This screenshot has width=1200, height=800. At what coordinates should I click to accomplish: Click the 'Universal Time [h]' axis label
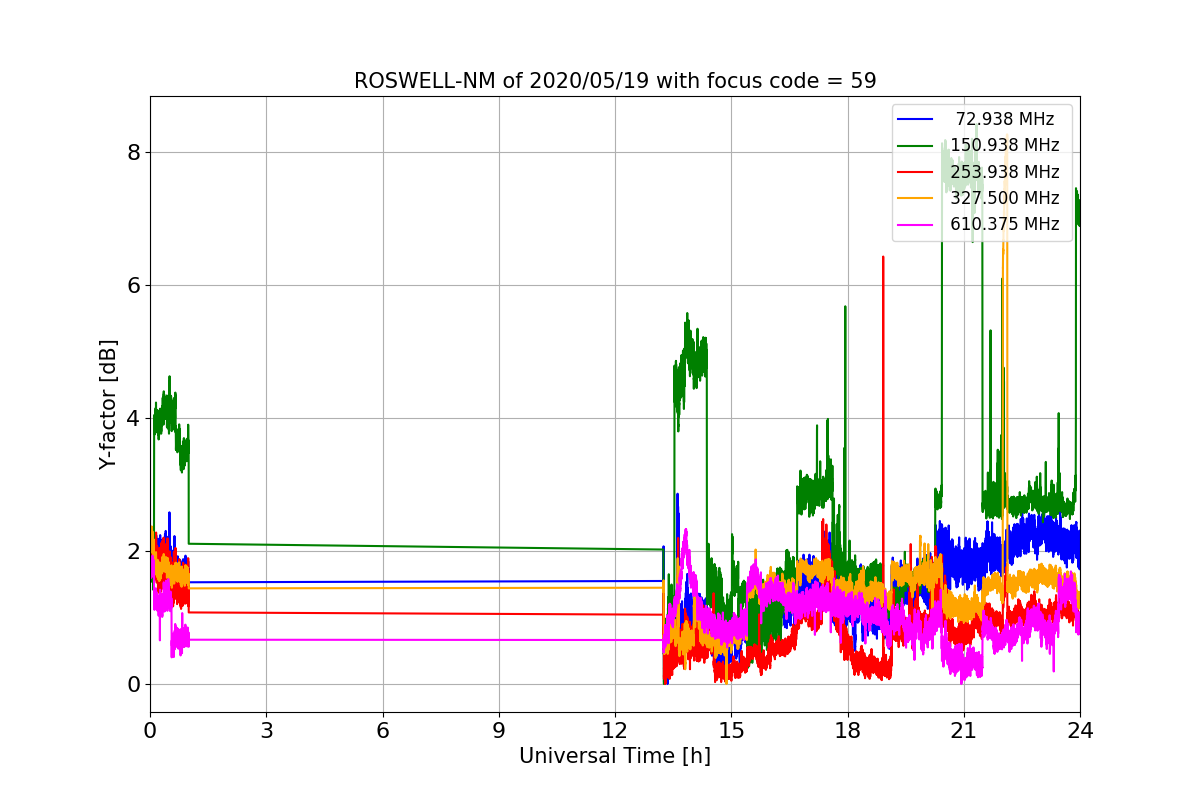tap(614, 757)
